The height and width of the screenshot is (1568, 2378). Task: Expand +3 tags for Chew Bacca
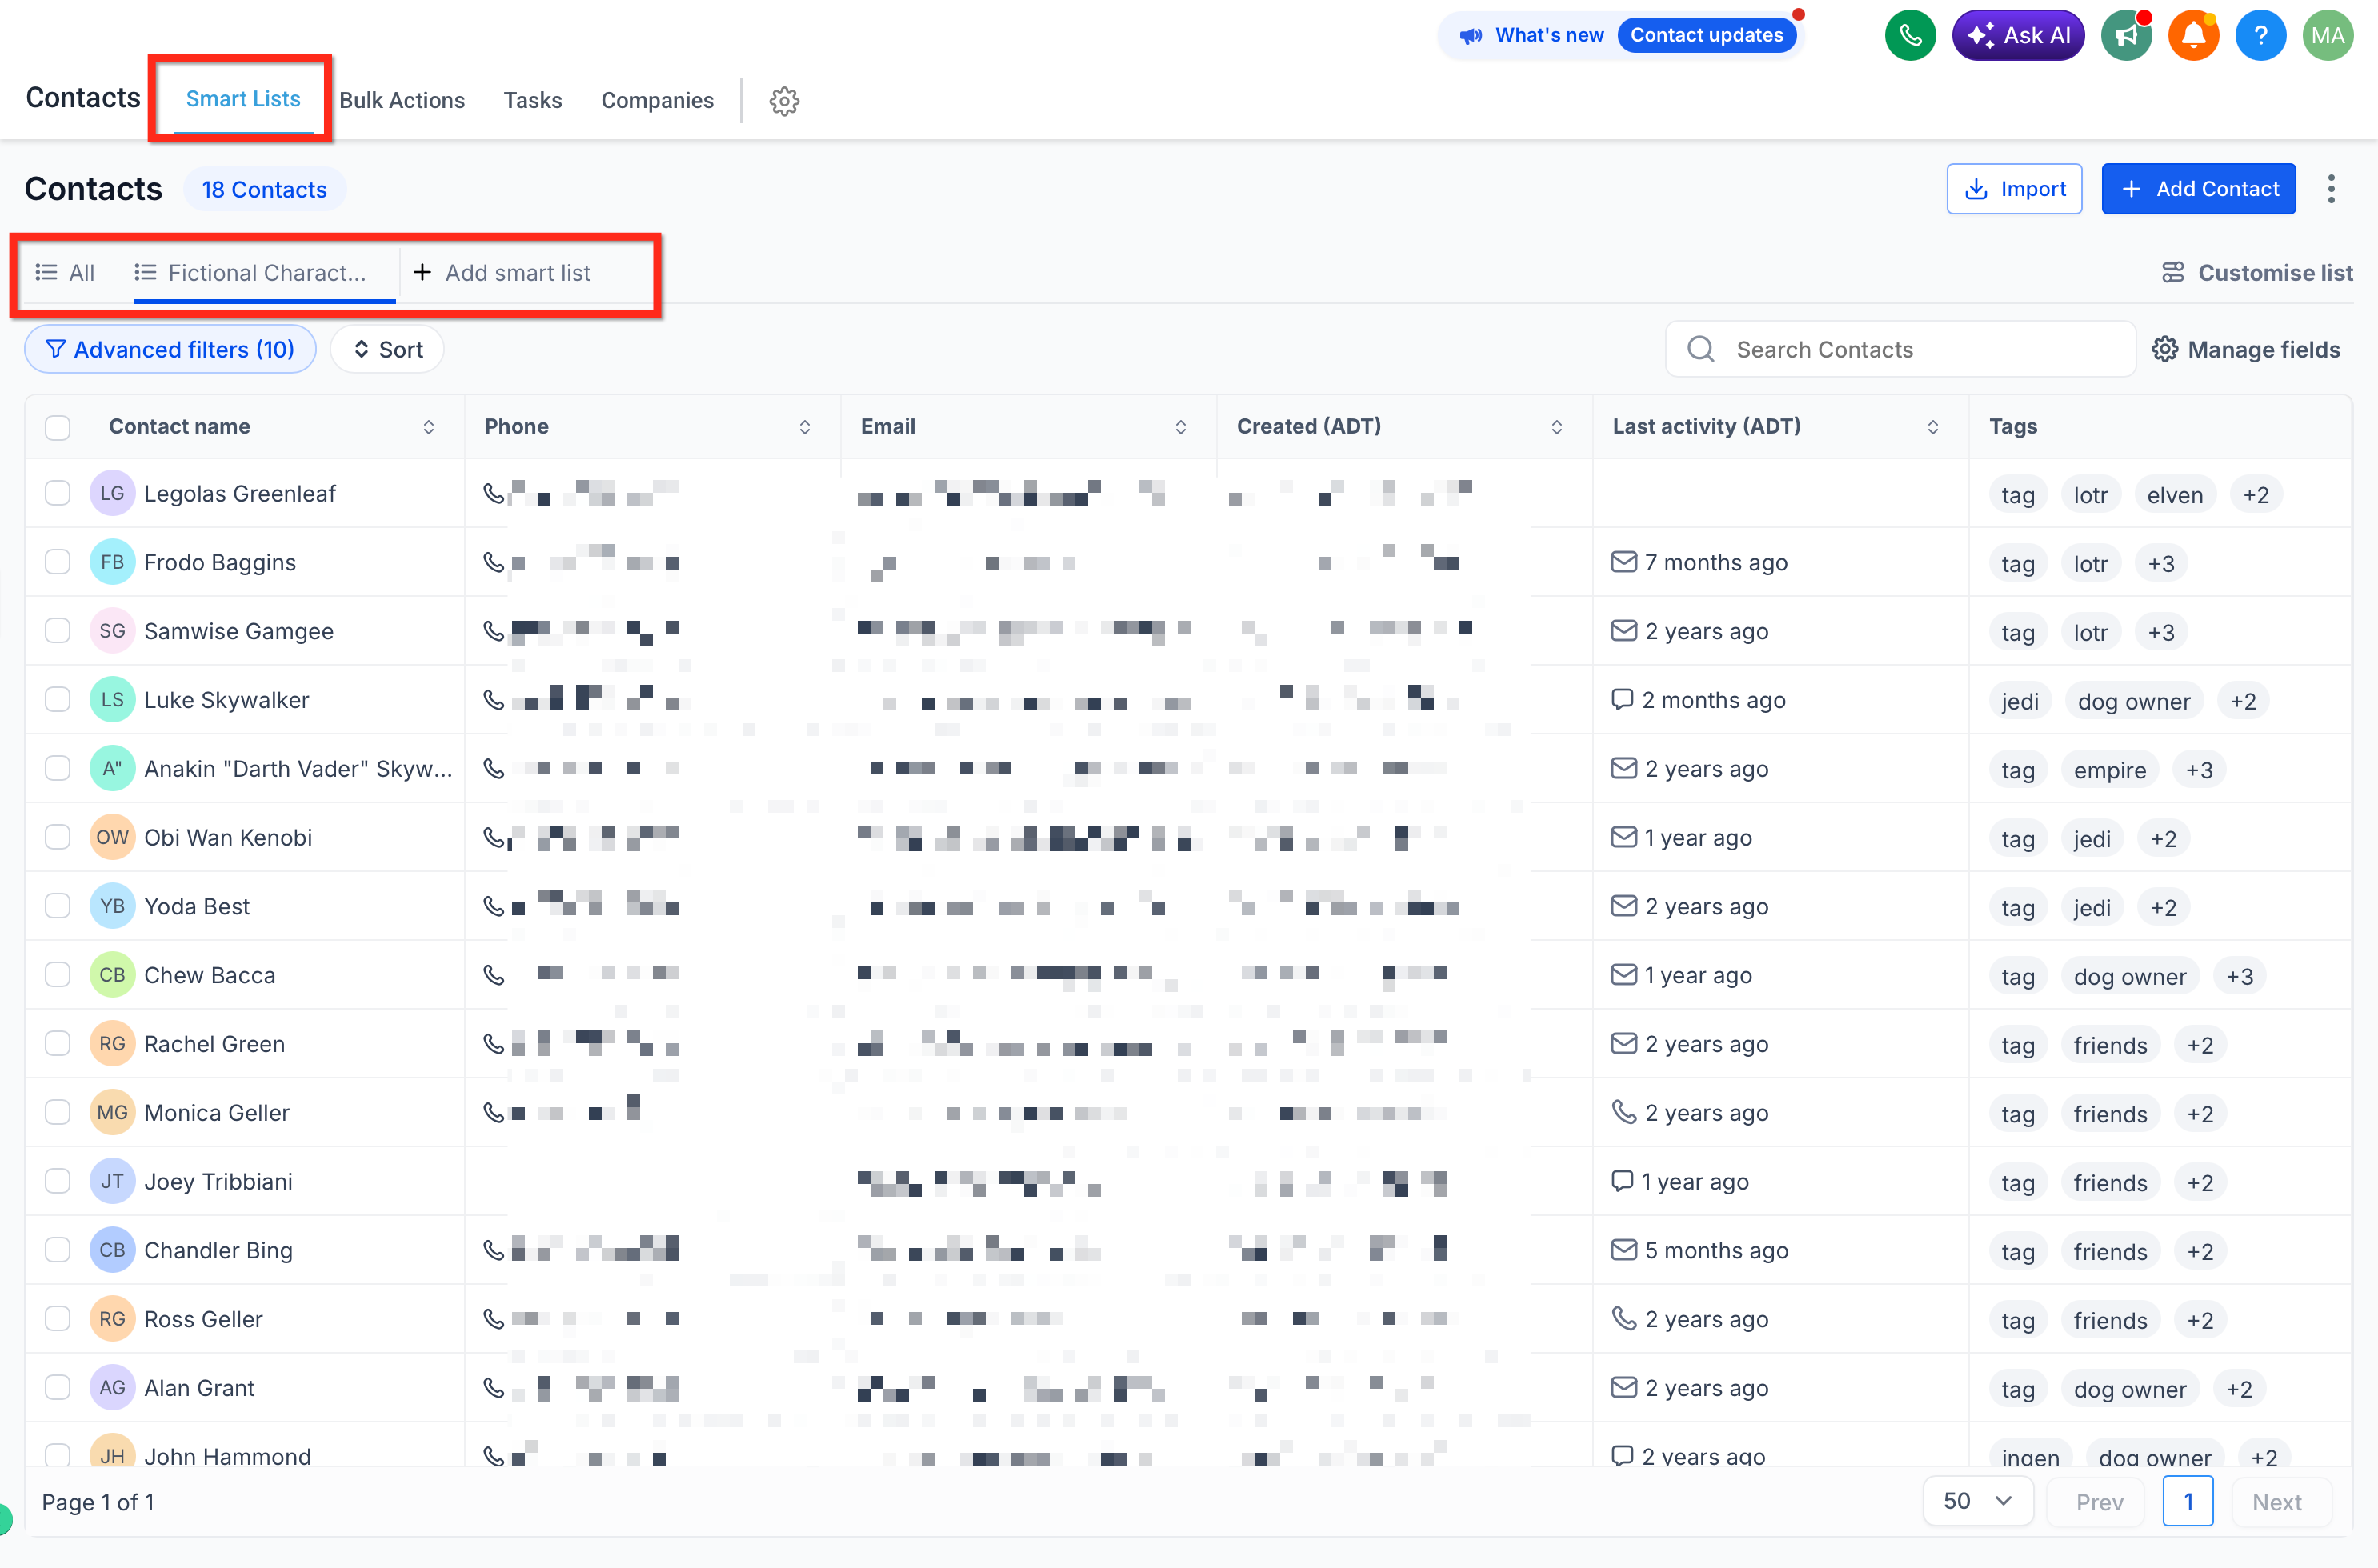[x=2240, y=976]
